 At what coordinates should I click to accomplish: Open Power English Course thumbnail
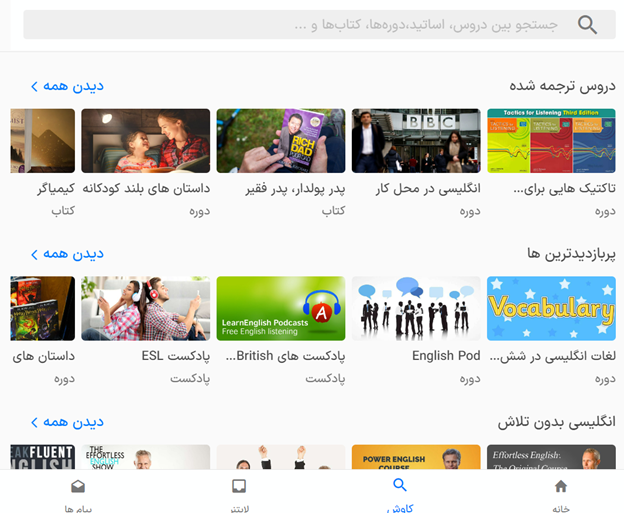coord(416,457)
